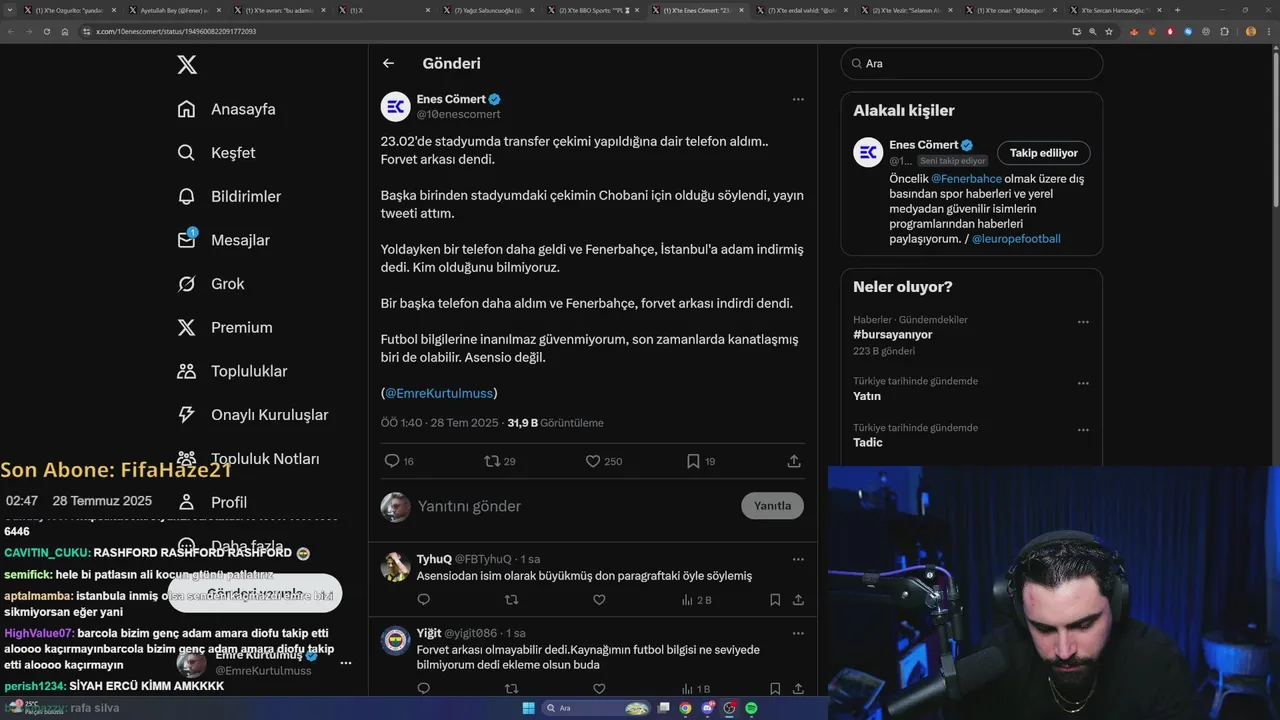Click the Yanıtla button

pos(772,506)
